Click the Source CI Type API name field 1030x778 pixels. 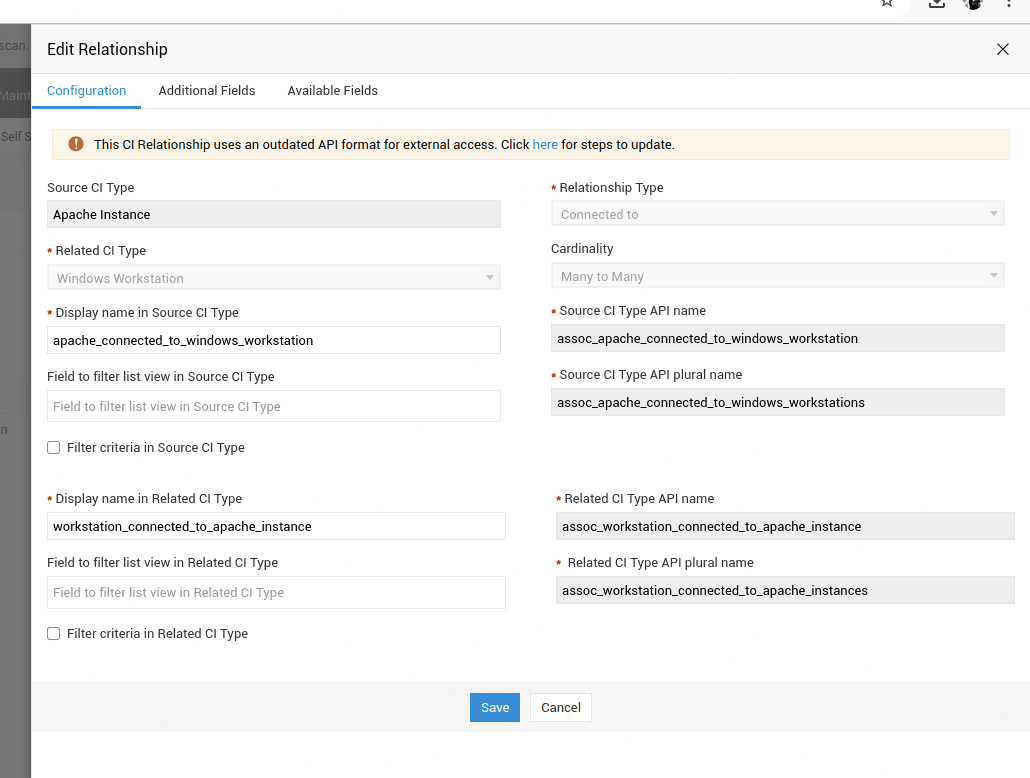click(778, 338)
